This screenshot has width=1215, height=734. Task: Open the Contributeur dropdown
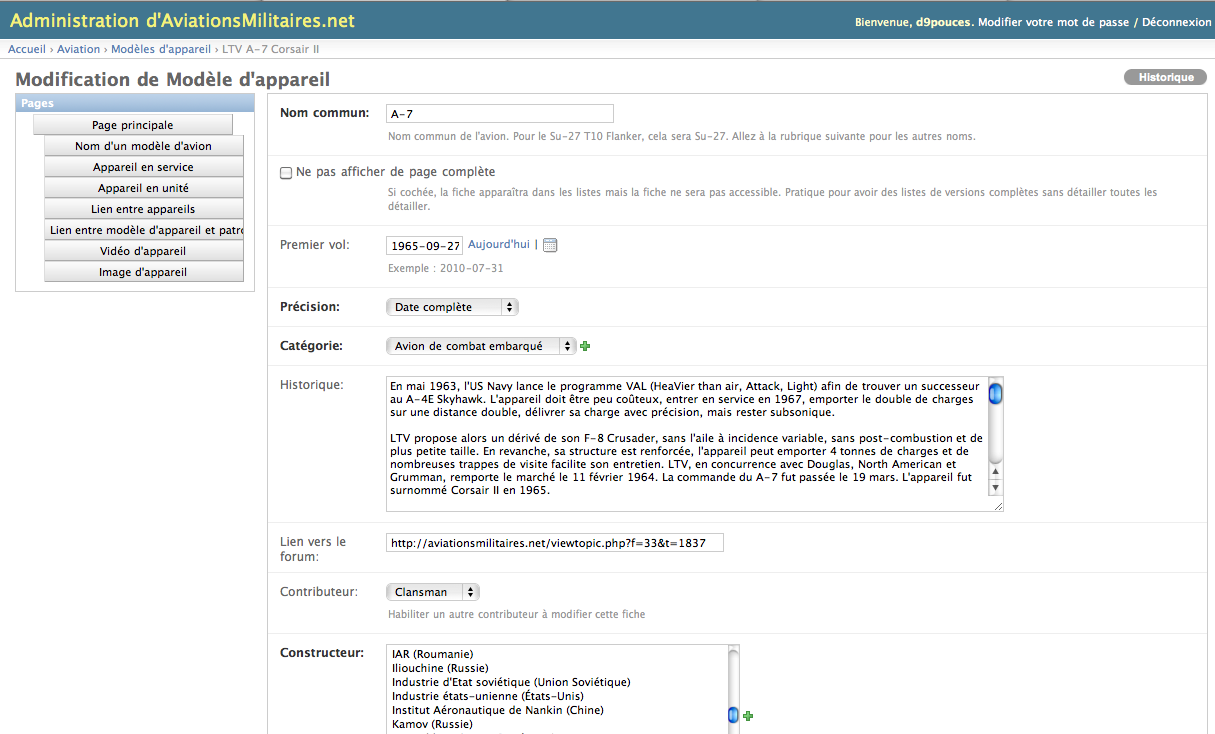point(432,592)
